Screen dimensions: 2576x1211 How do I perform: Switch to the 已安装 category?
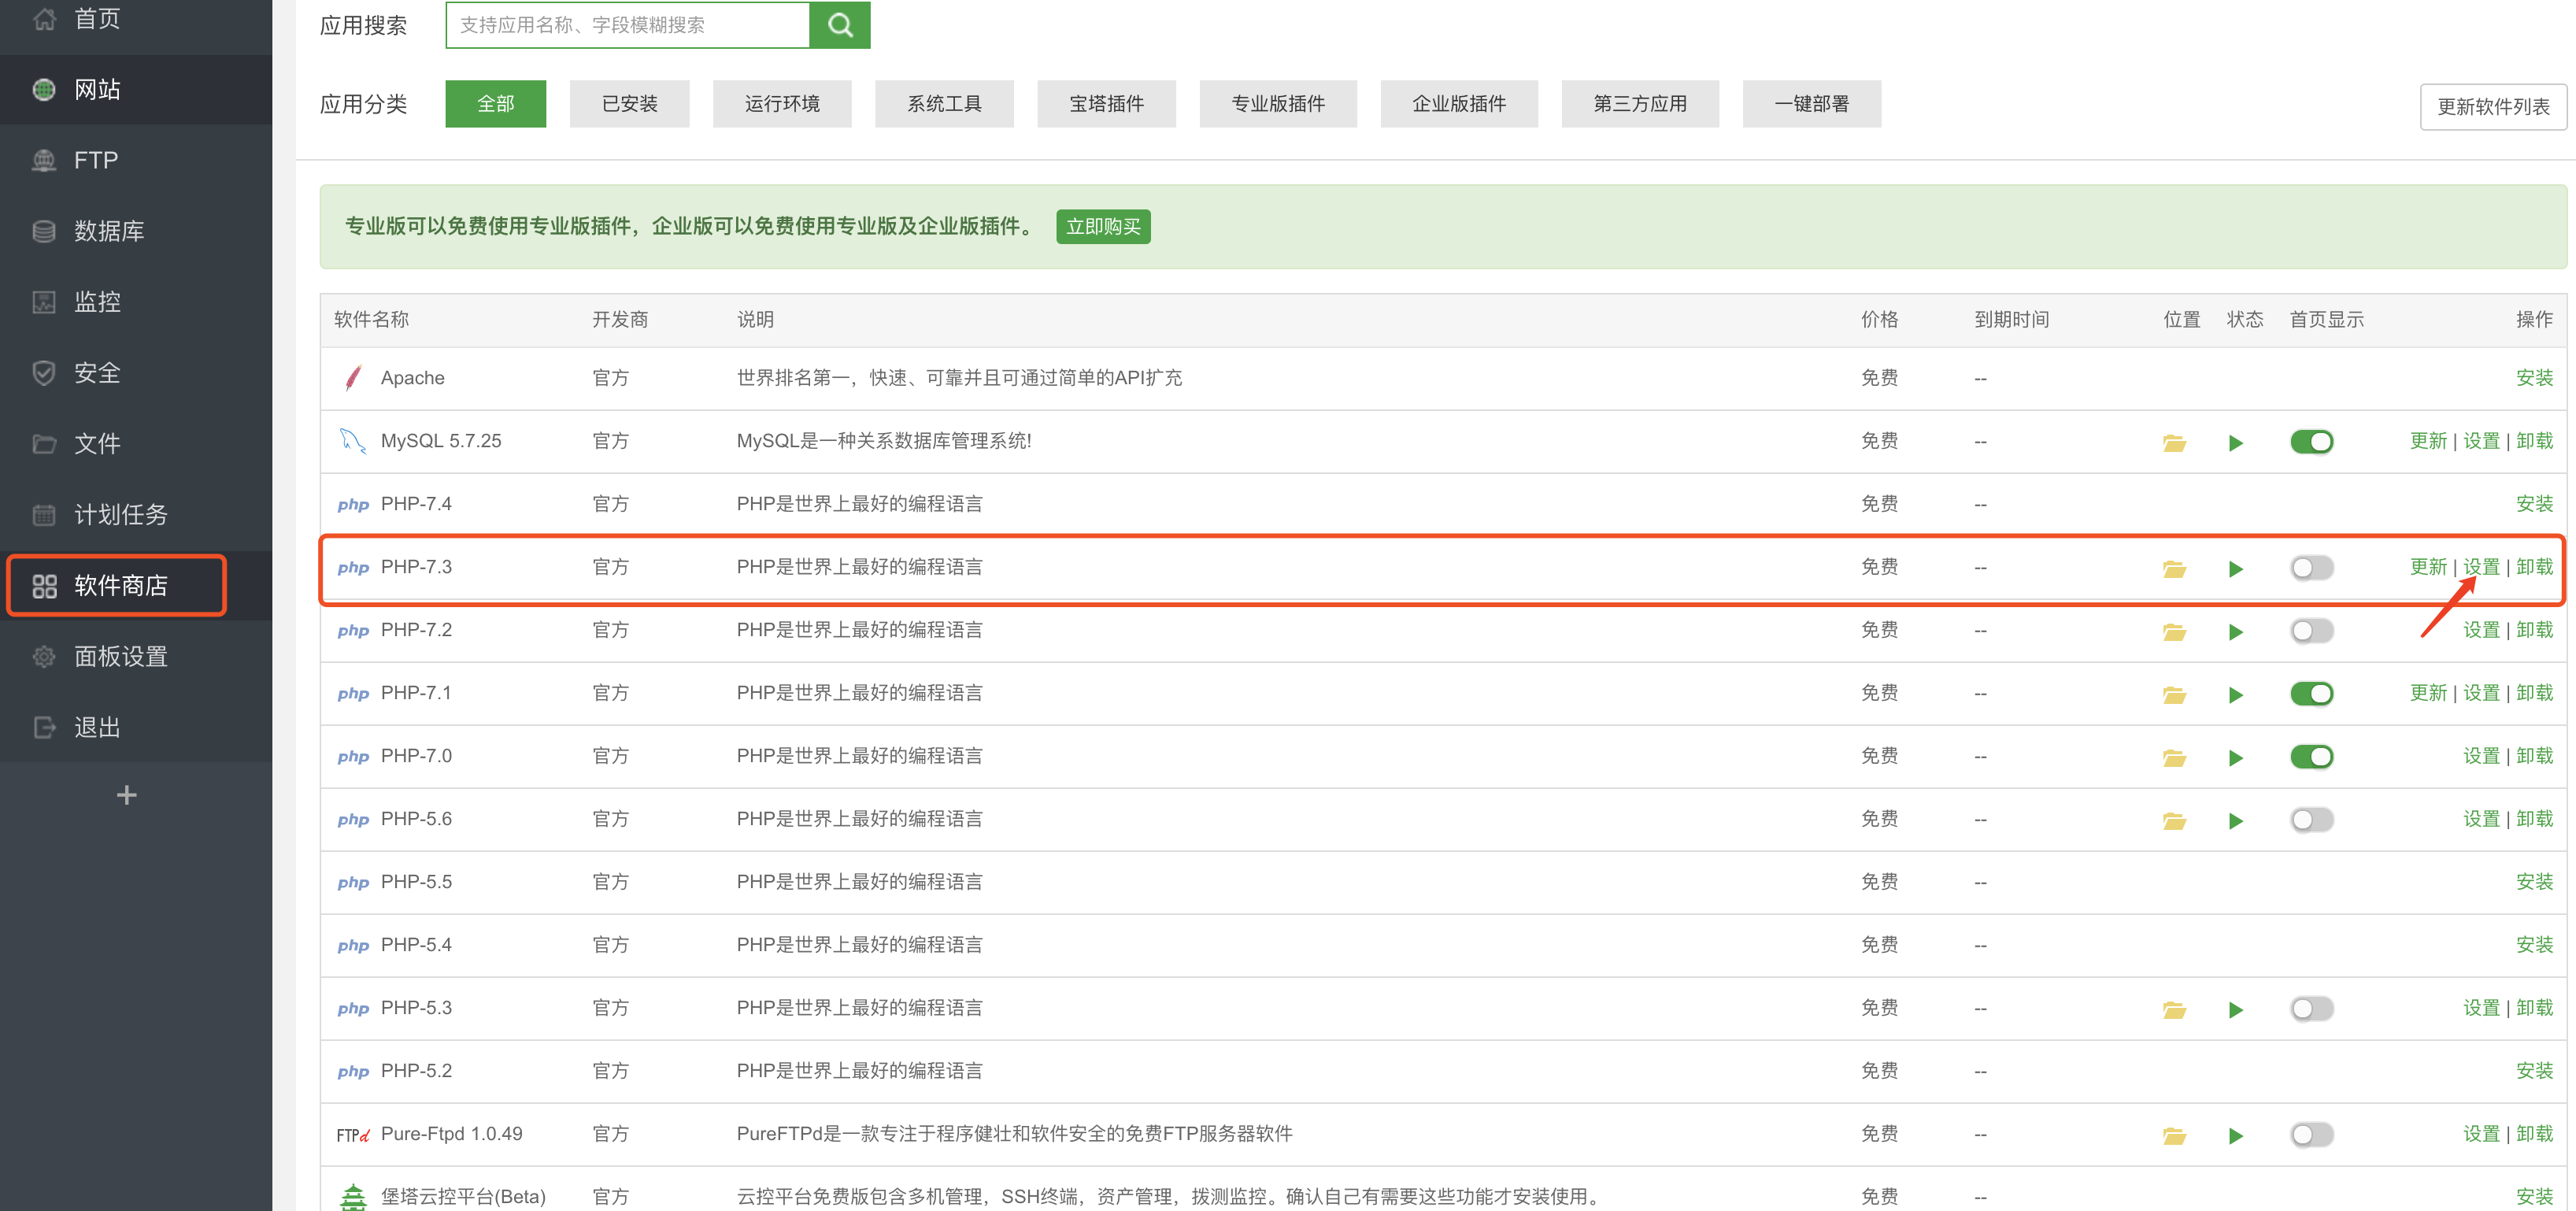click(629, 103)
